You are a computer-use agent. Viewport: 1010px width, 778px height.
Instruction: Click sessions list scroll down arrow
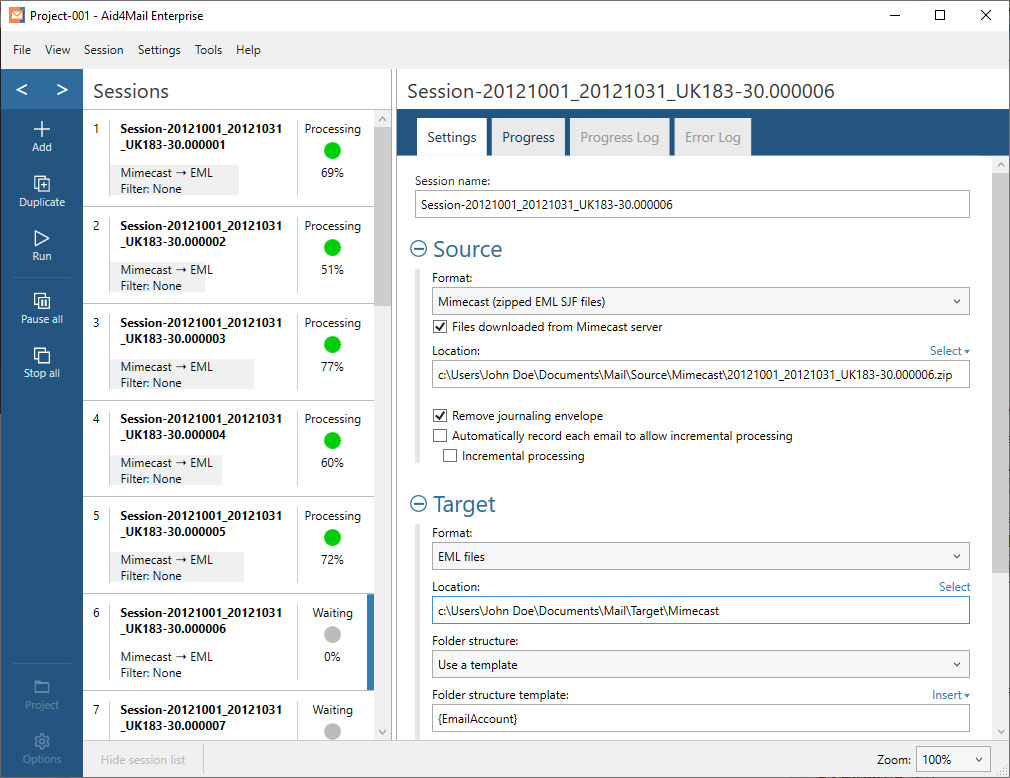coord(383,732)
